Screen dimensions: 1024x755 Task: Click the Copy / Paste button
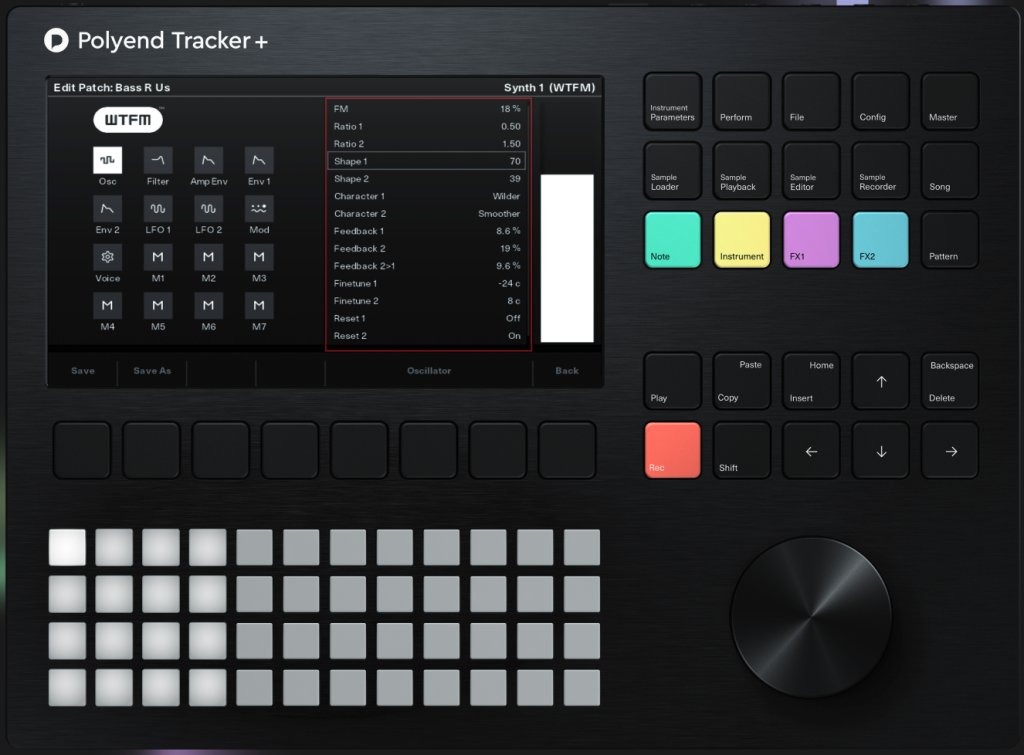pyautogui.click(x=742, y=381)
